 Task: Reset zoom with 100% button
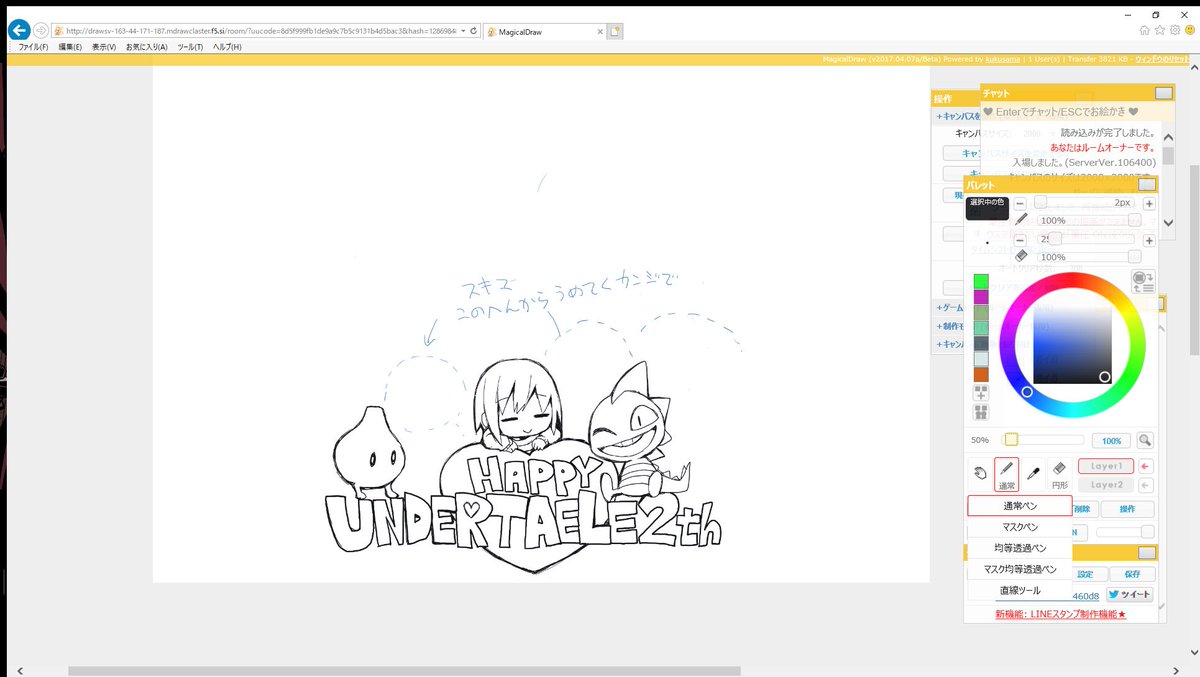point(1110,440)
